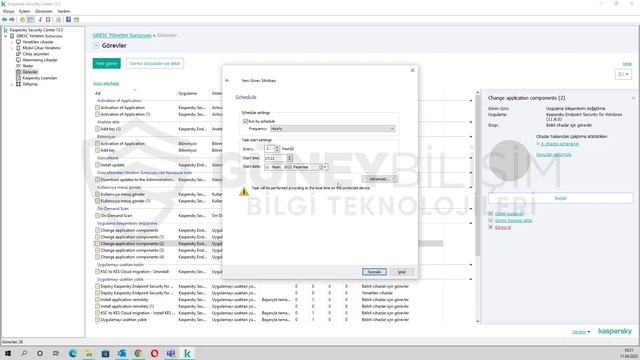
Task: Click the Başlat button in the side panel
Action: [x=560, y=198]
